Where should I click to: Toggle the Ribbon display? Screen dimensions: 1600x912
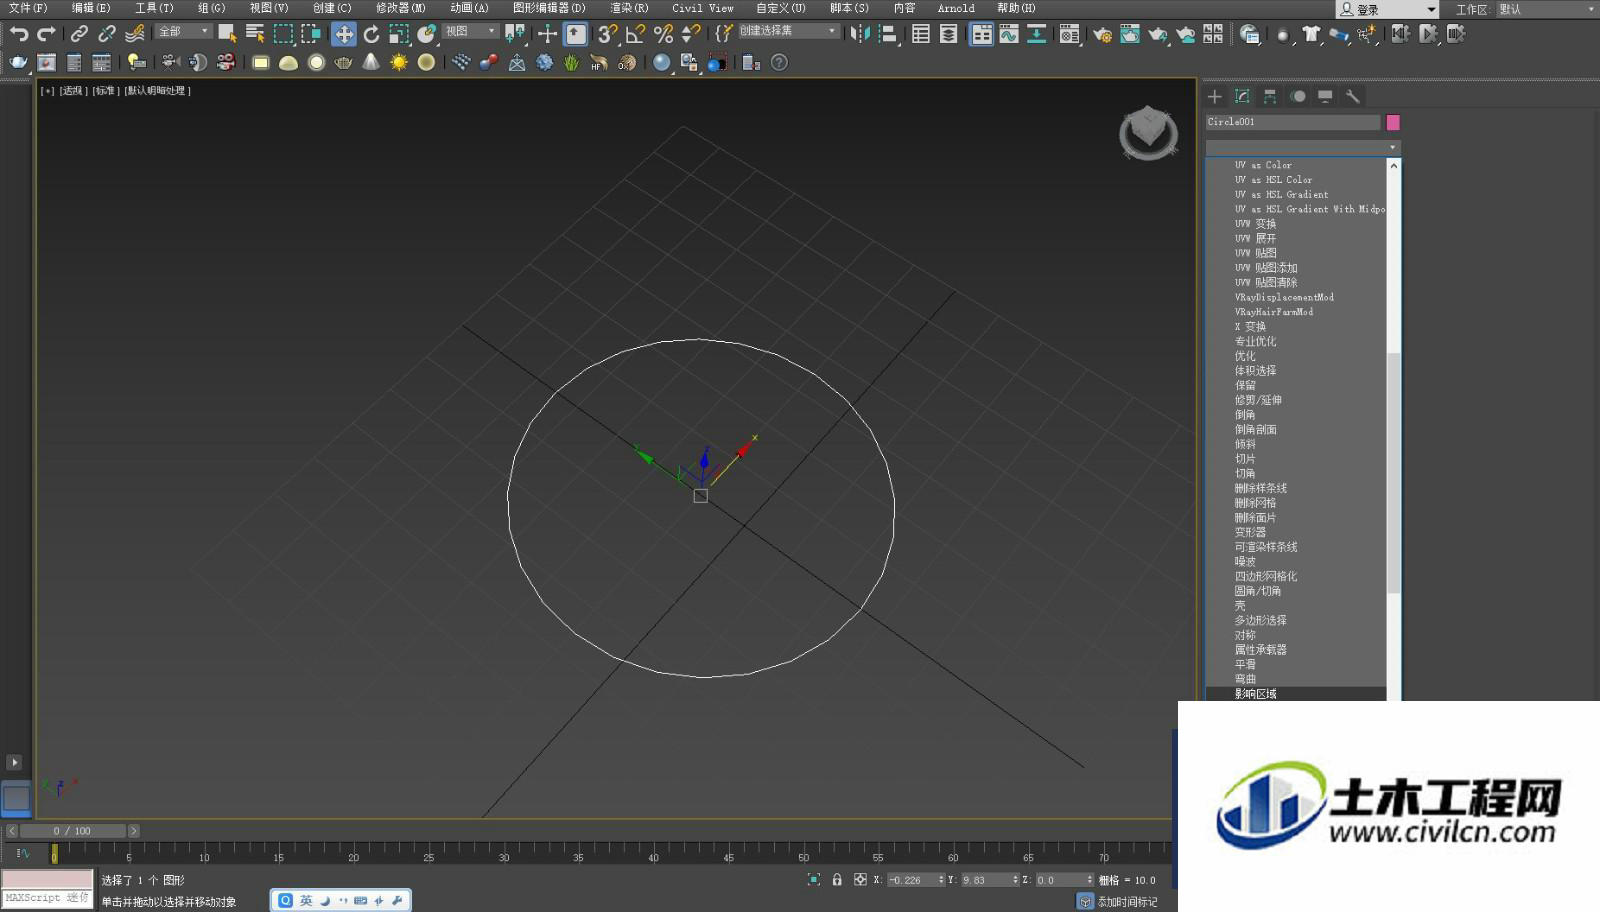click(982, 34)
